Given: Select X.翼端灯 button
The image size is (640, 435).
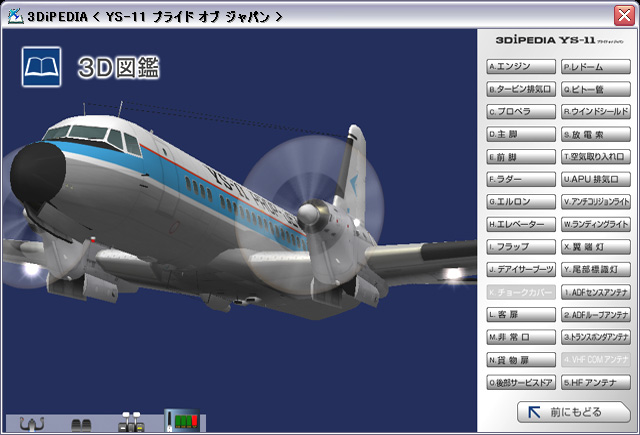Looking at the screenshot, I should [x=596, y=247].
